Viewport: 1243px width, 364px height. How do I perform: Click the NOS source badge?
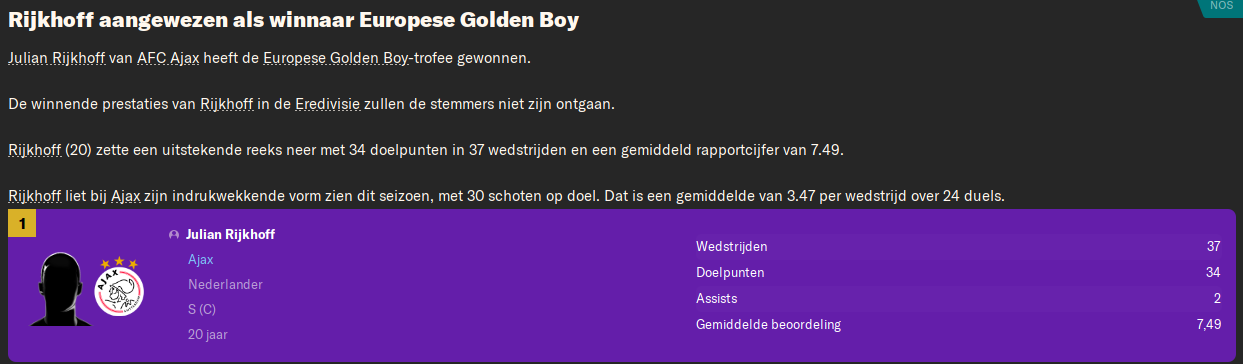point(1221,6)
